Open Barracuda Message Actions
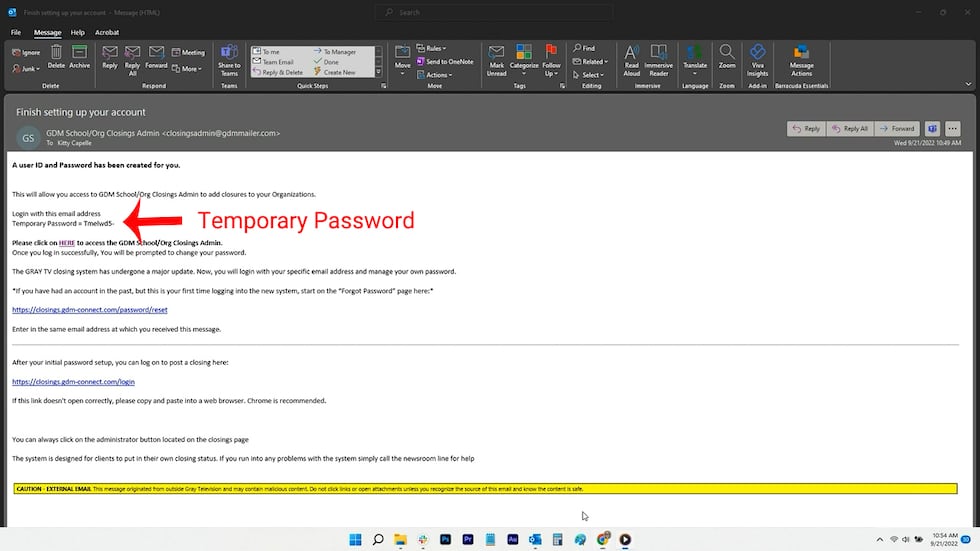The height and width of the screenshot is (551, 980). 801,58
